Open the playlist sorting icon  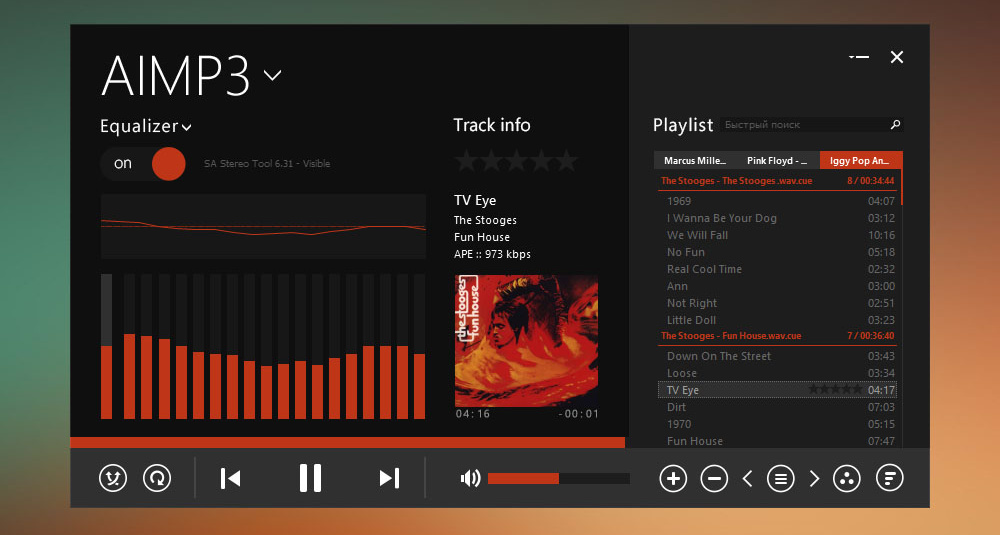[889, 478]
